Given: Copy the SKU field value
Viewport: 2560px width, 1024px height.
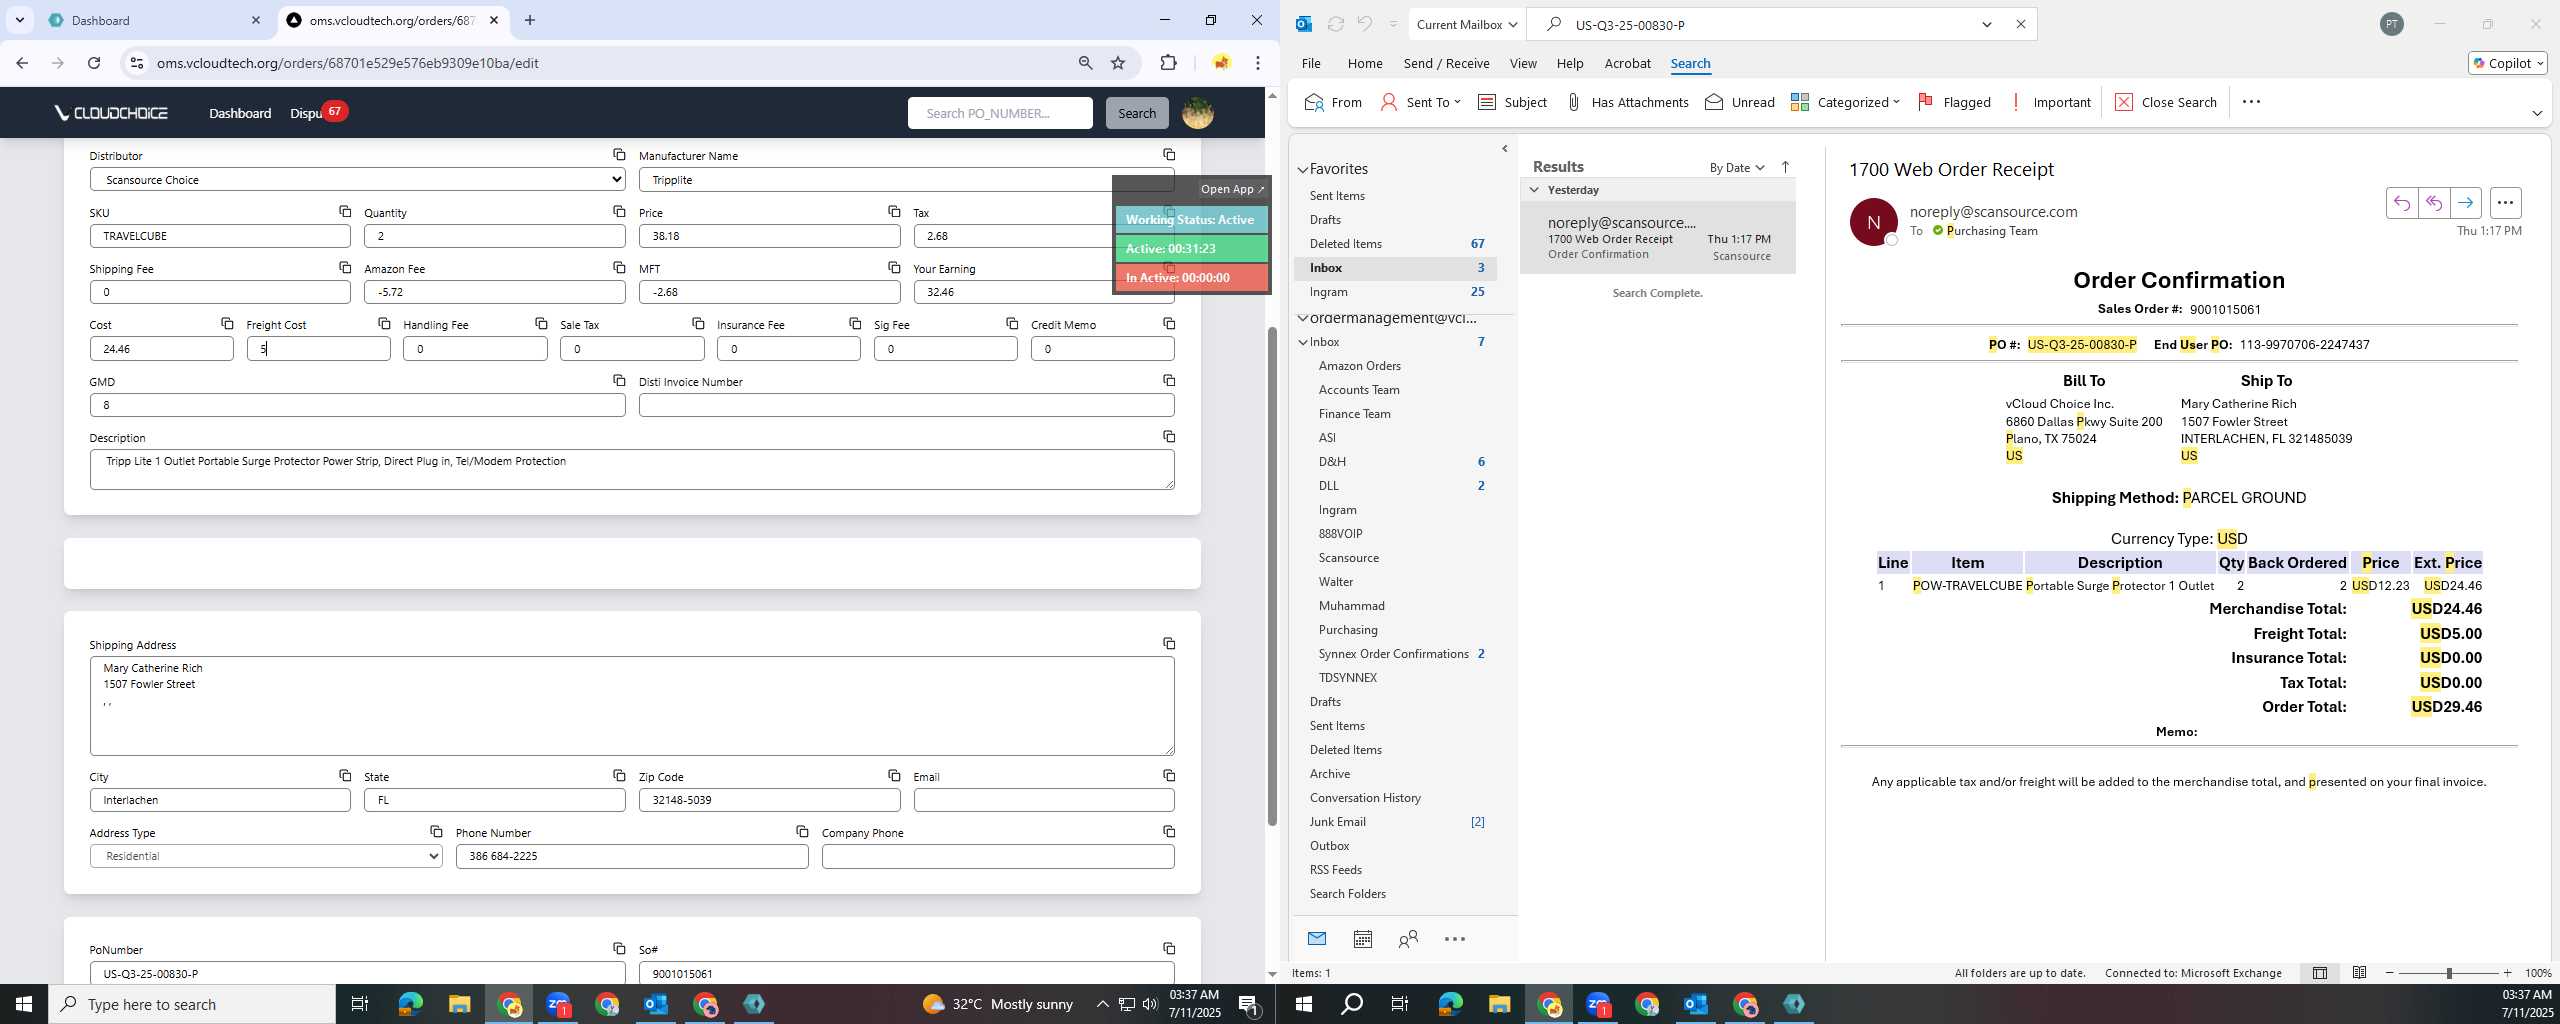Looking at the screenshot, I should pos(345,211).
